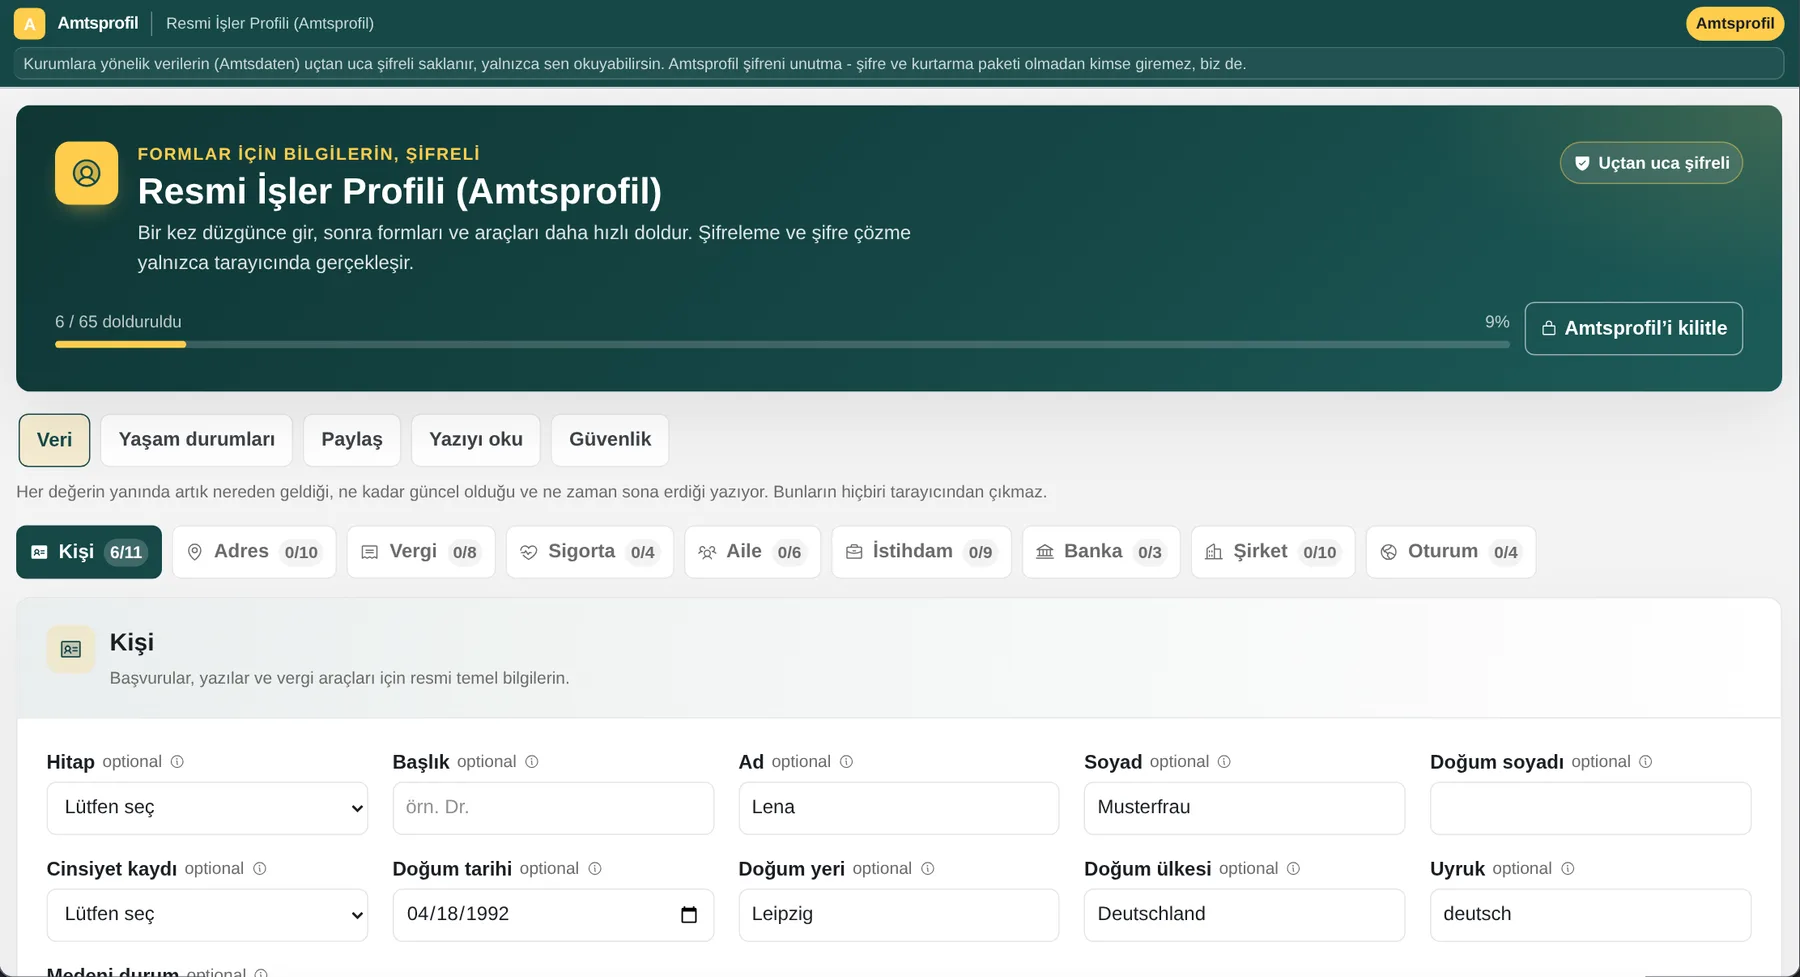Open the Vergi 0/8 category

pos(421,552)
